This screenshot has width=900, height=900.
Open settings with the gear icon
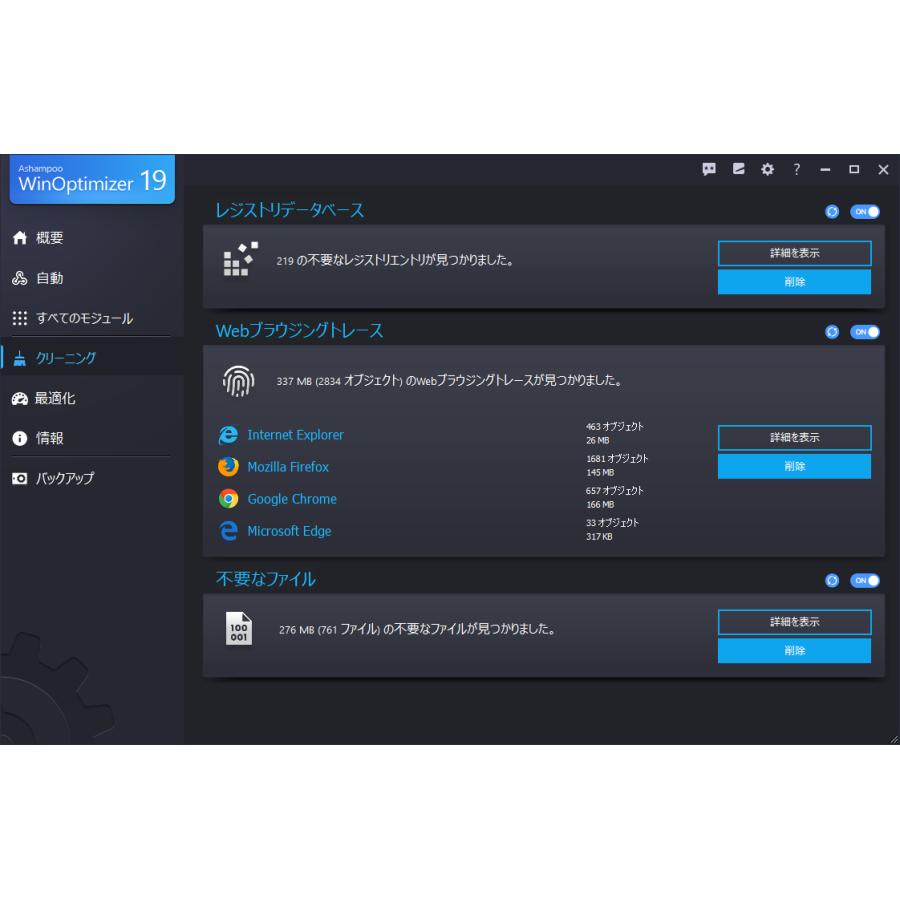[x=767, y=169]
